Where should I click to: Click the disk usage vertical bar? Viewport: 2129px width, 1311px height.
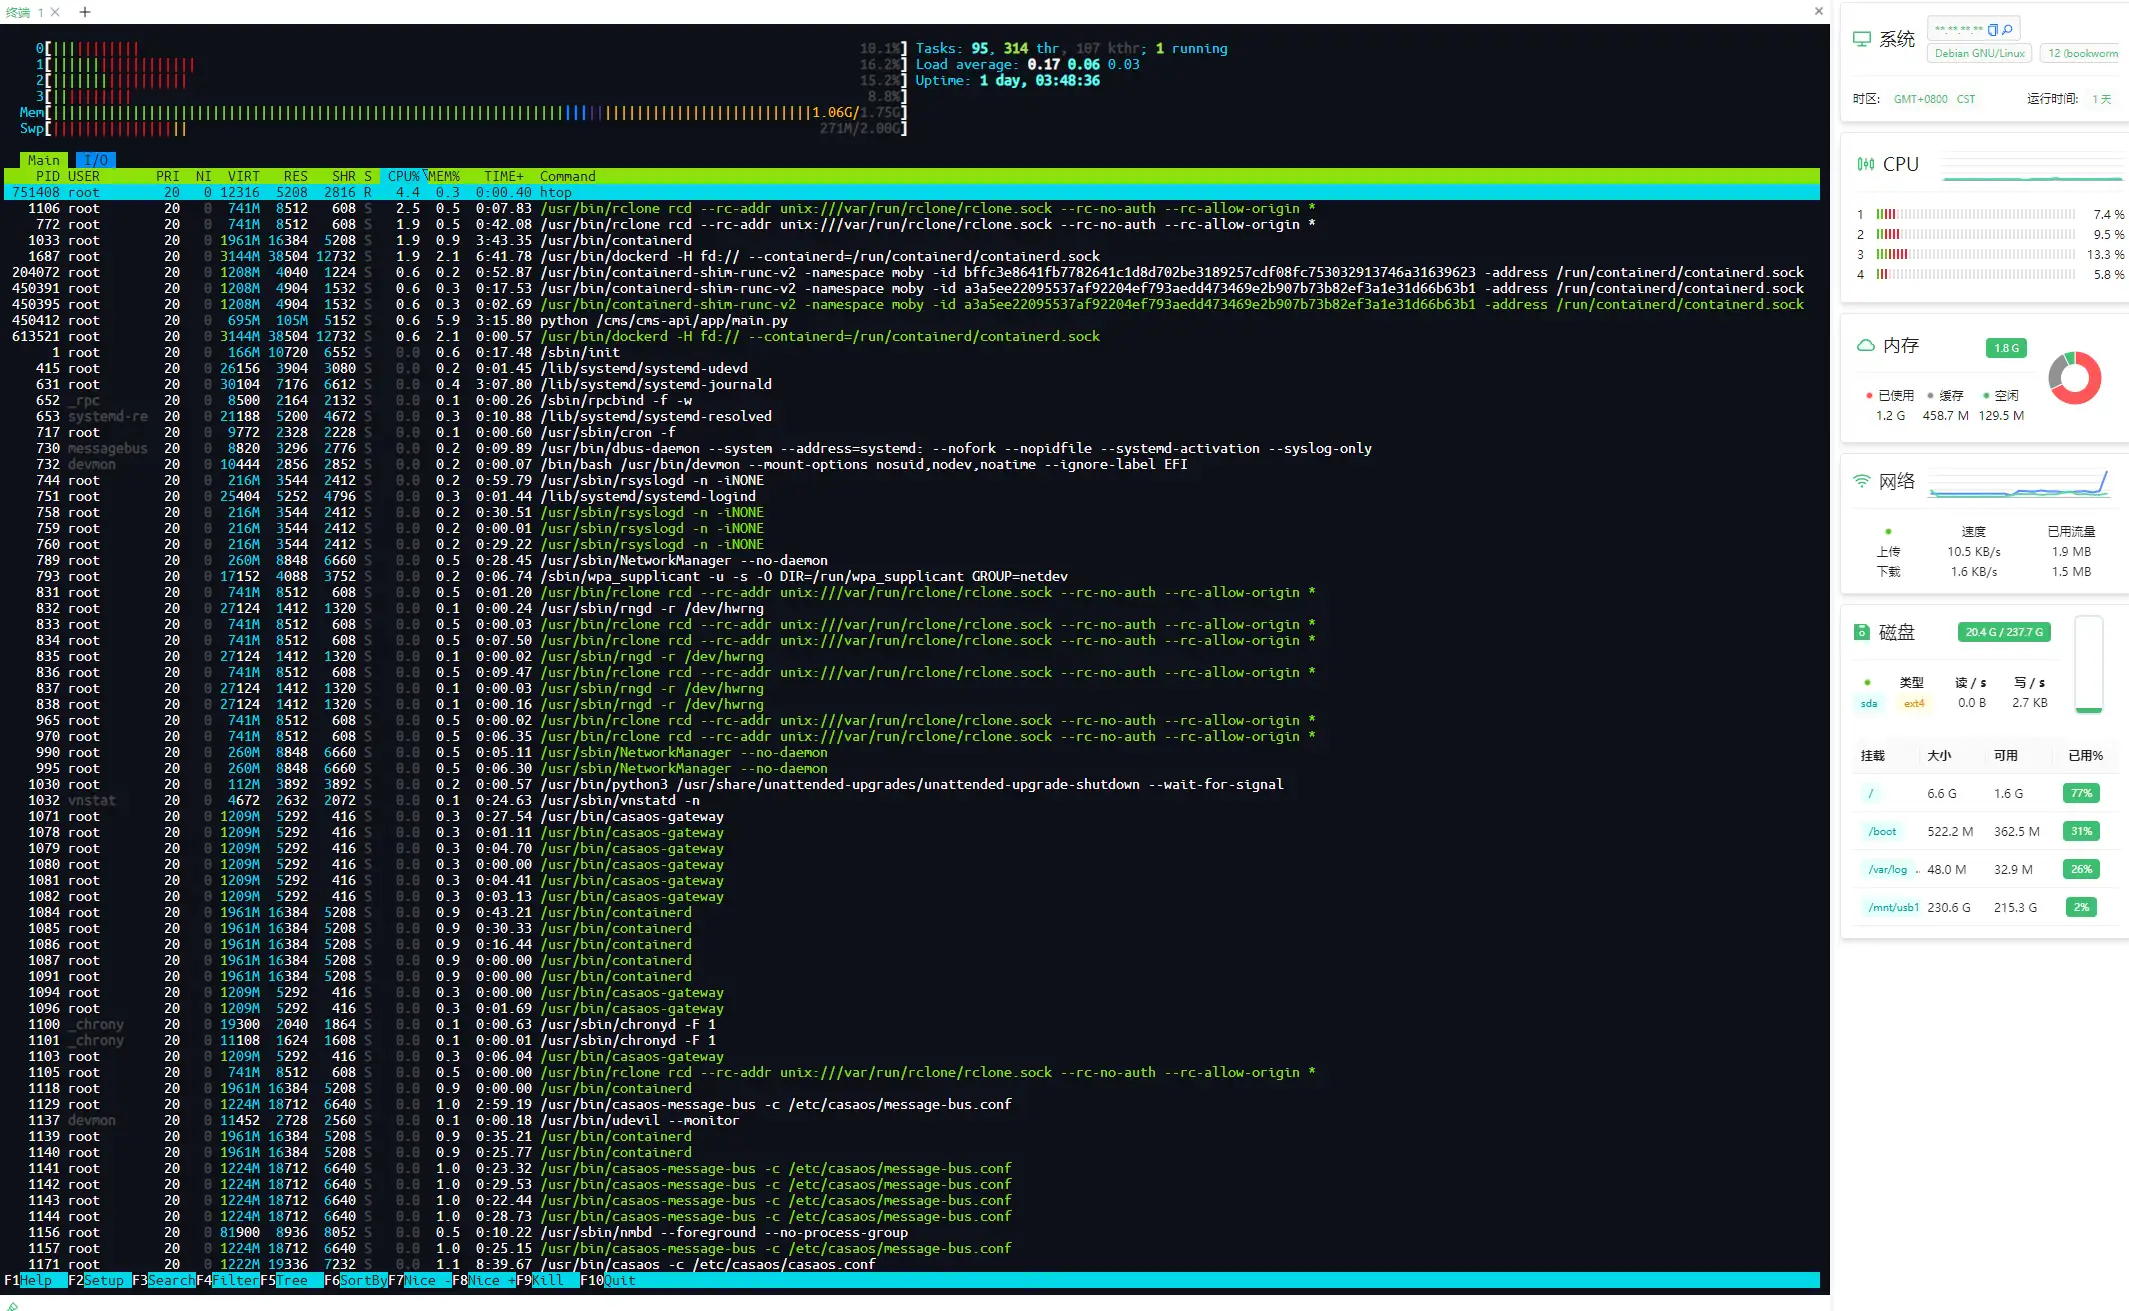2088,665
